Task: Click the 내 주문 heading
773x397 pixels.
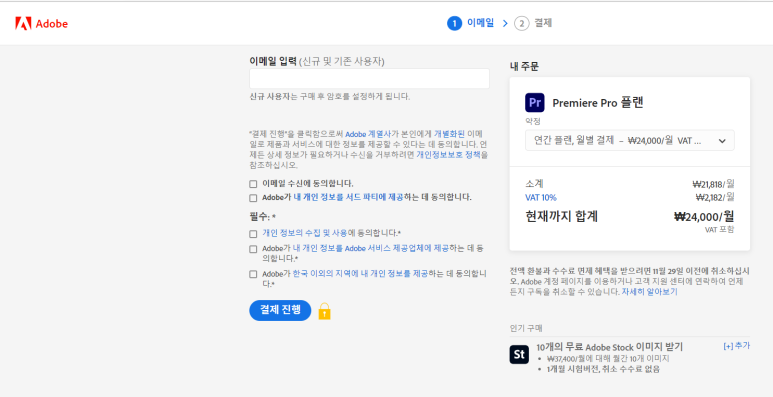Action: (x=524, y=67)
